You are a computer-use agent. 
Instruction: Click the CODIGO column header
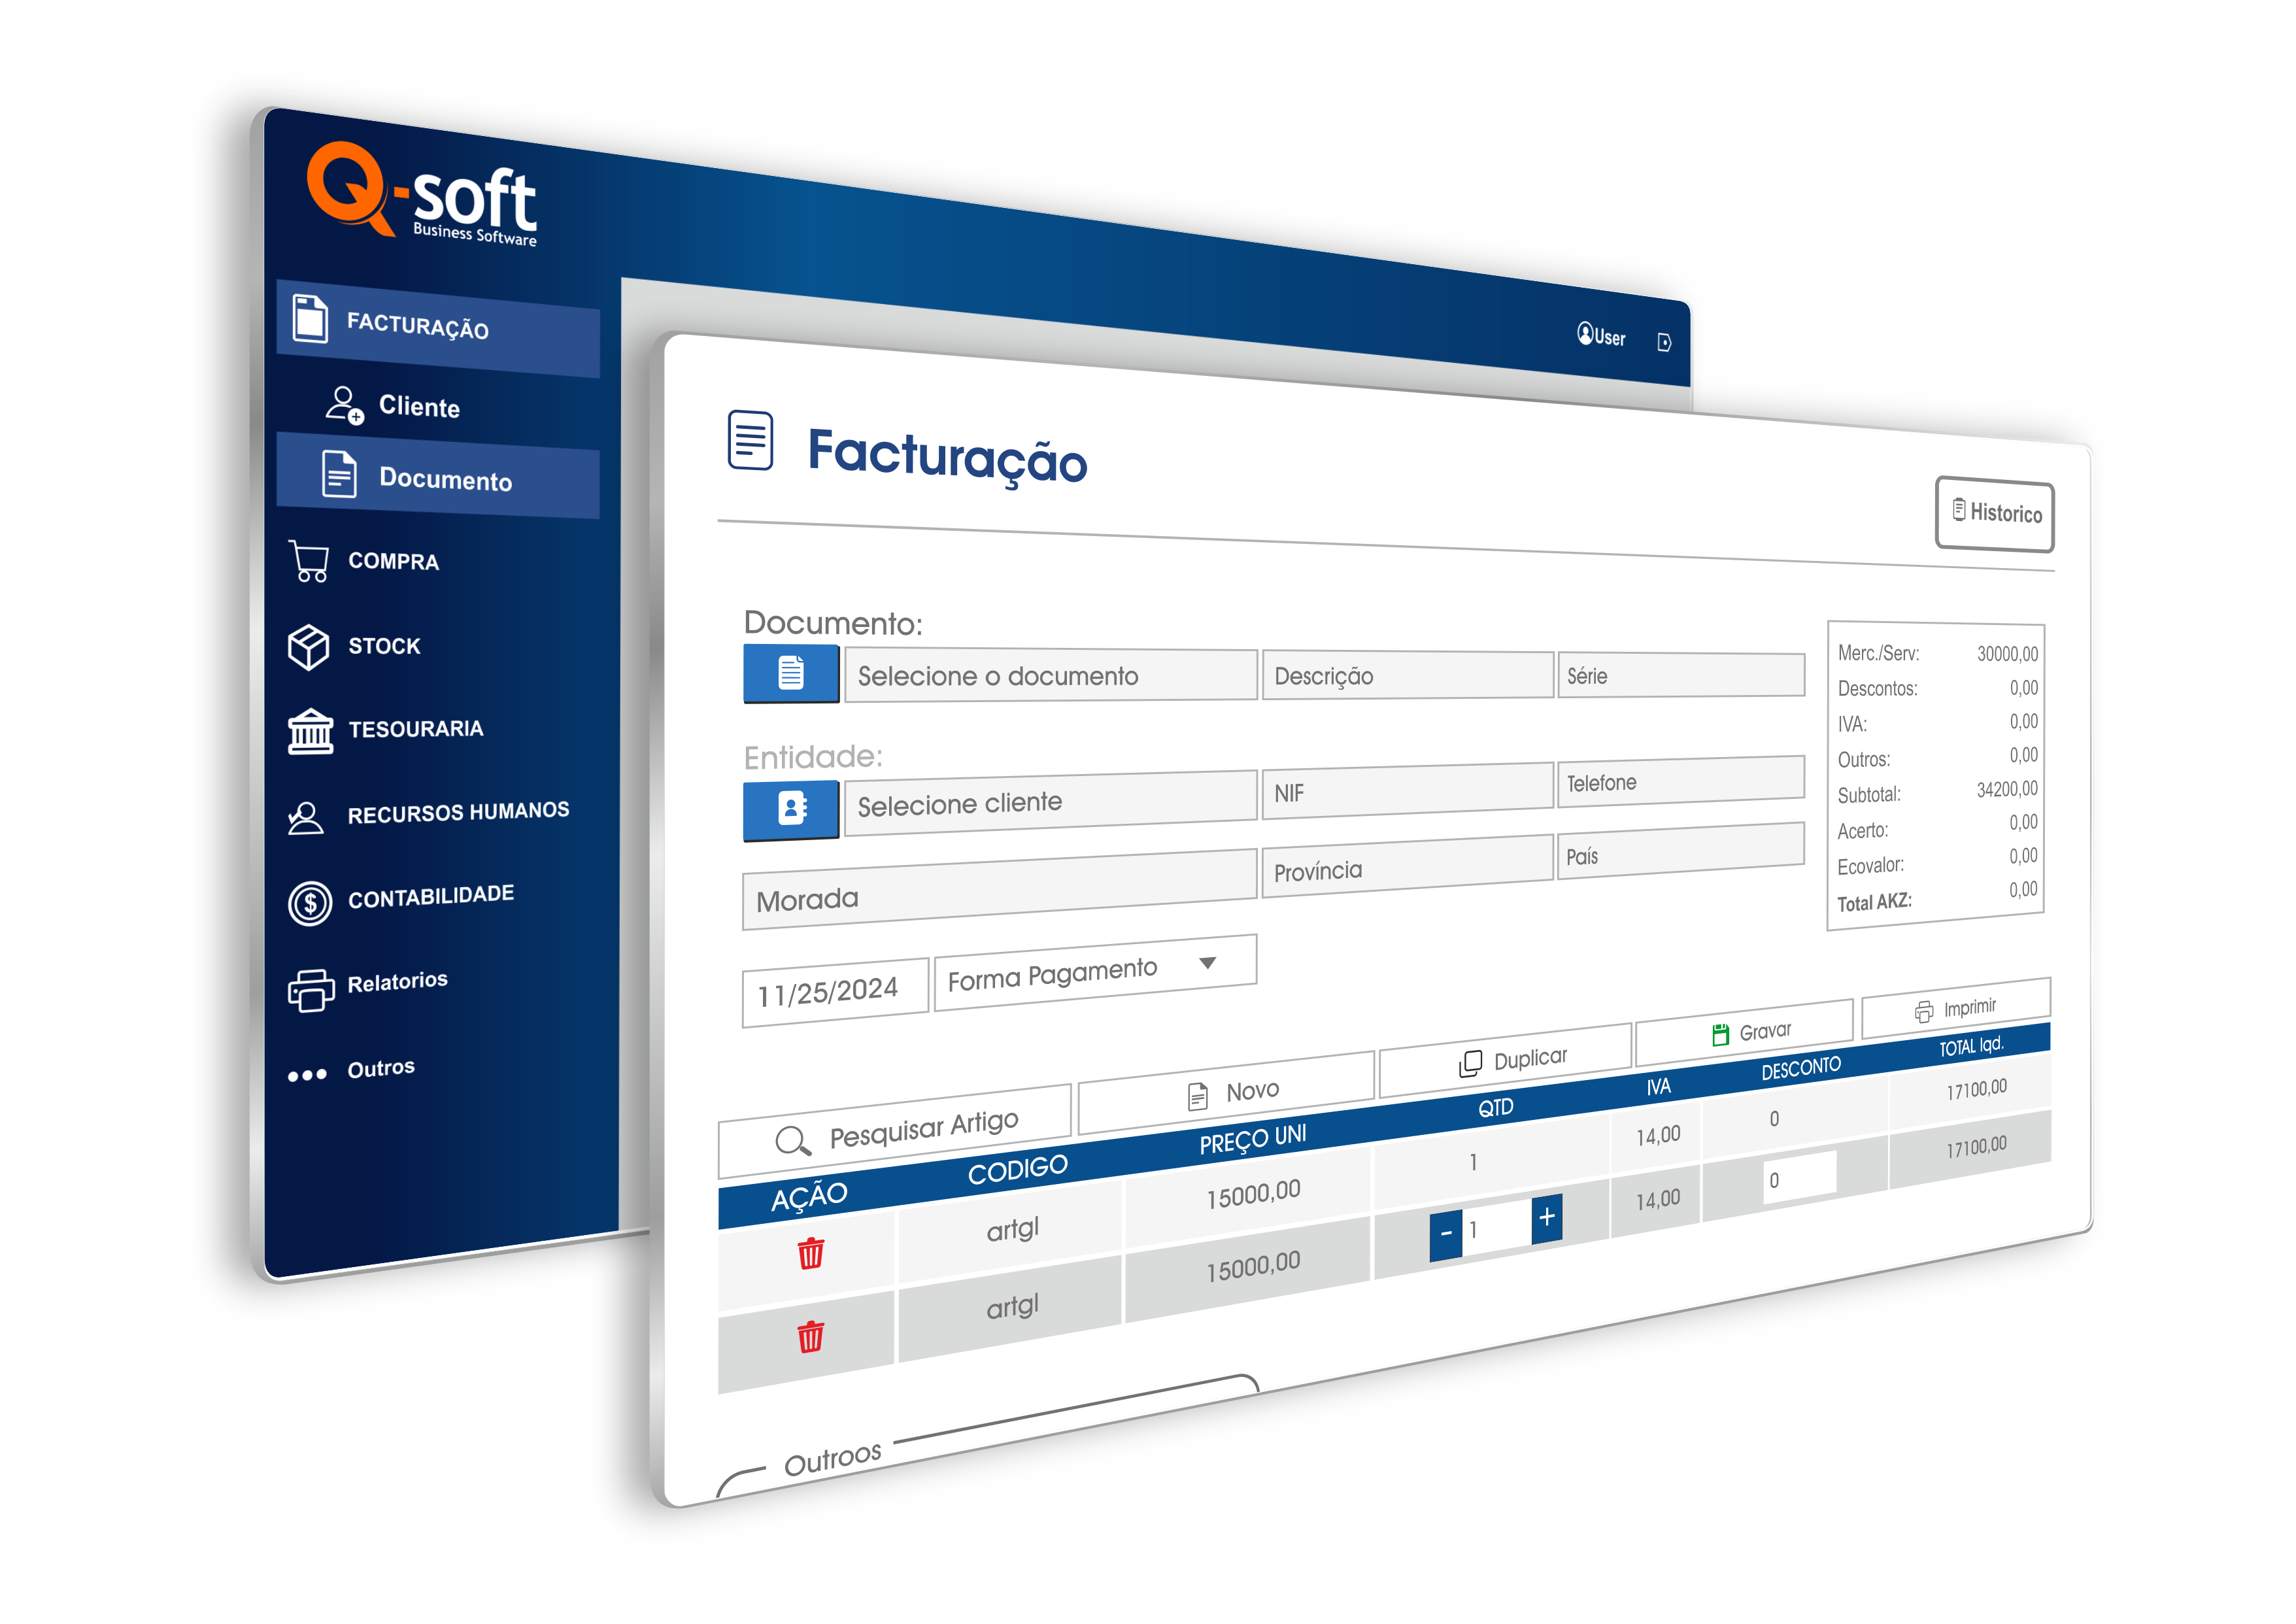[x=1018, y=1170]
